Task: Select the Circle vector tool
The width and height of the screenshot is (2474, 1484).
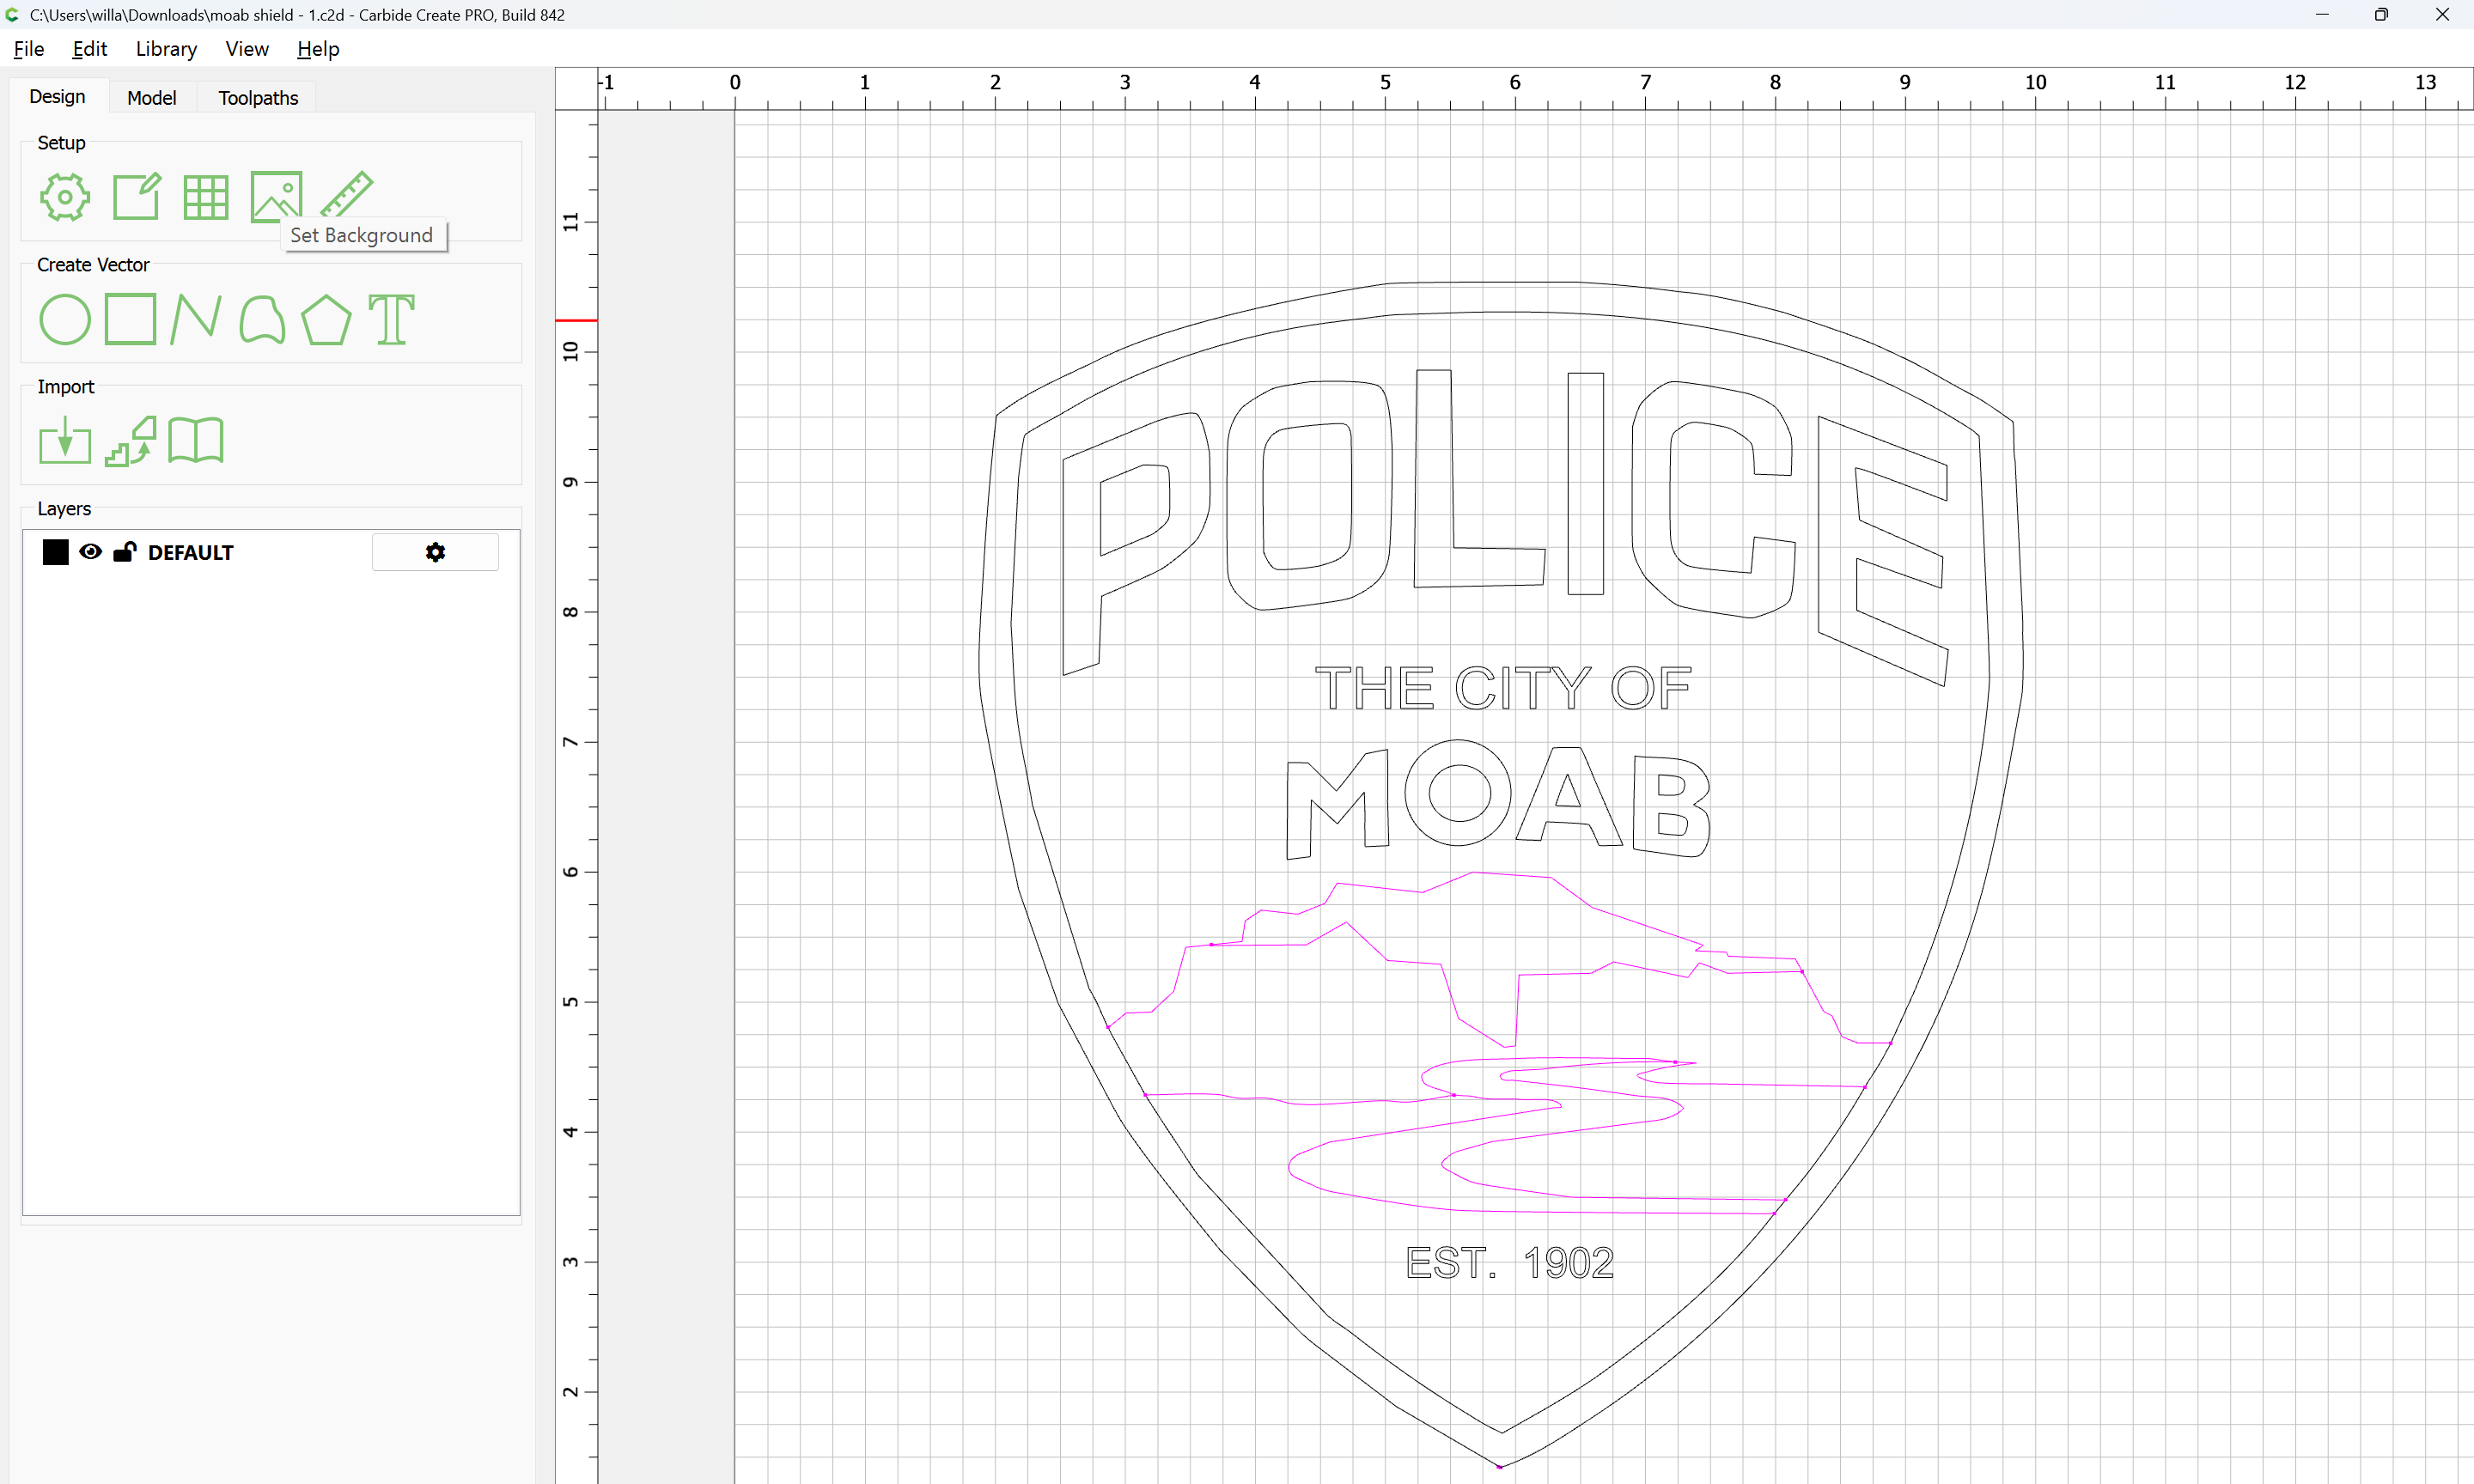Action: (65, 320)
